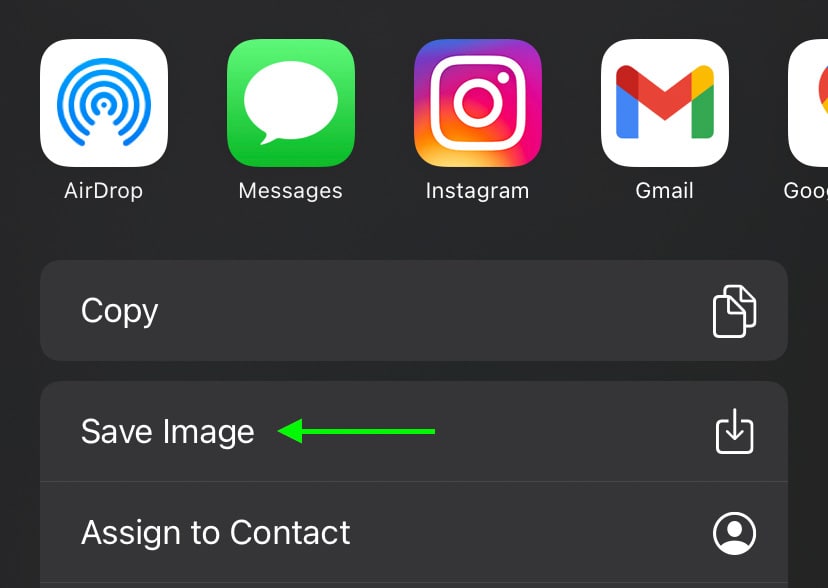Click the Instagram text label

pyautogui.click(x=477, y=191)
